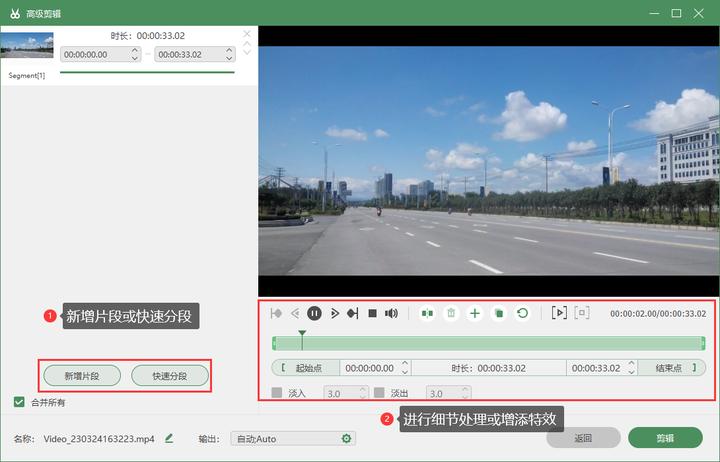This screenshot has width=720, height=462.
Task: Add new segment with plus icon
Action: [x=475, y=314]
